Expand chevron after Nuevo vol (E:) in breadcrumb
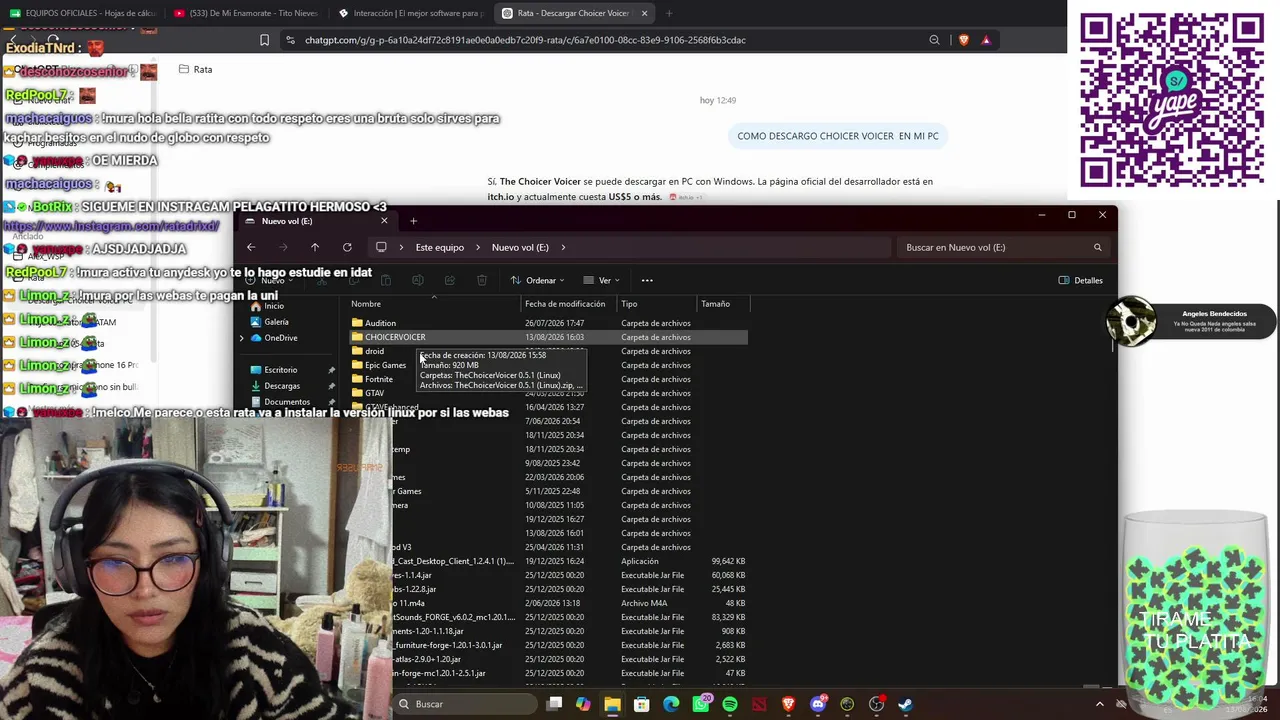 (563, 247)
